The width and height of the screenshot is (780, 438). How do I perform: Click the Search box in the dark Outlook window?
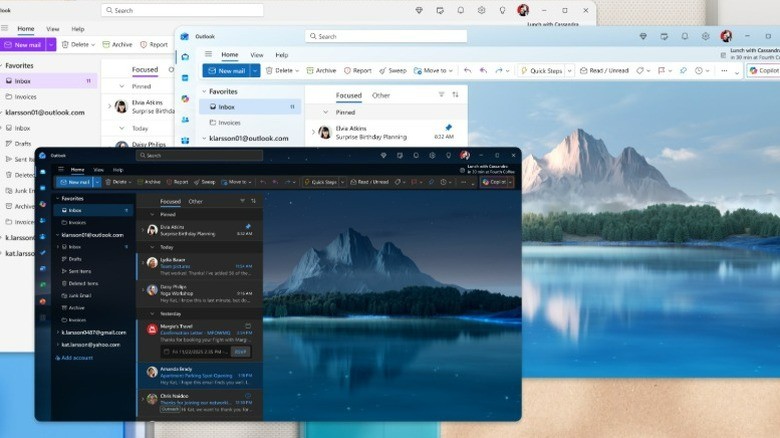pos(199,155)
